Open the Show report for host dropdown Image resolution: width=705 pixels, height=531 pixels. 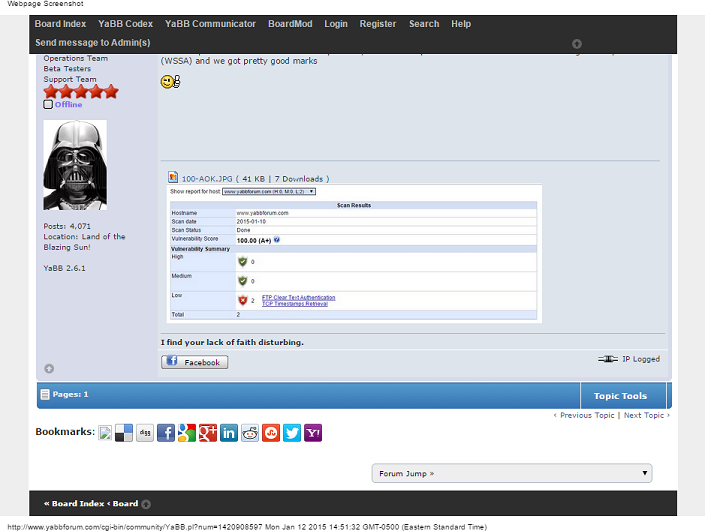[x=269, y=192]
